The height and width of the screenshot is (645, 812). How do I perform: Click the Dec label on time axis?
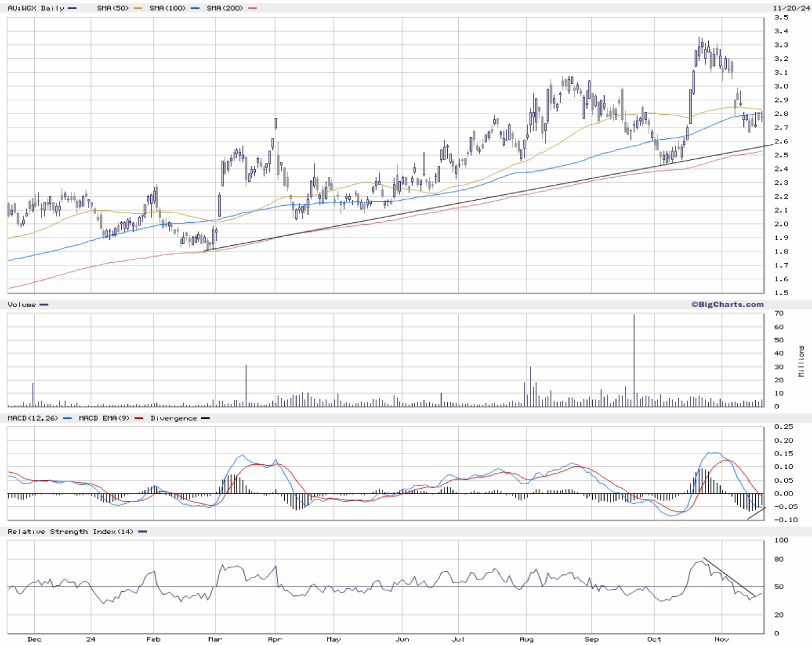click(33, 637)
